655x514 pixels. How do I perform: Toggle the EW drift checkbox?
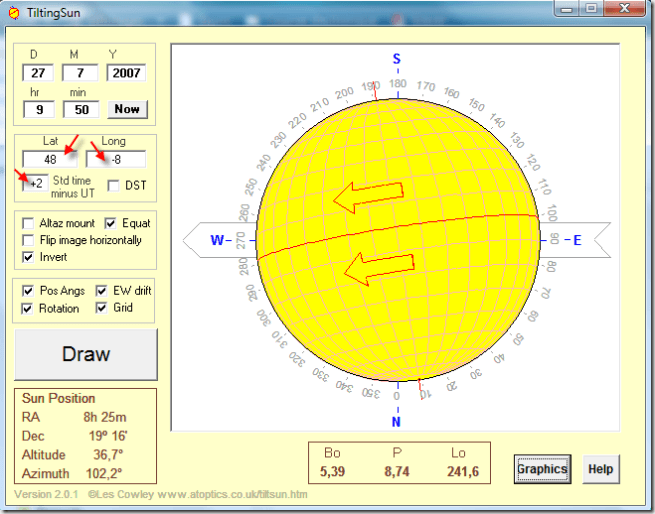[103, 291]
